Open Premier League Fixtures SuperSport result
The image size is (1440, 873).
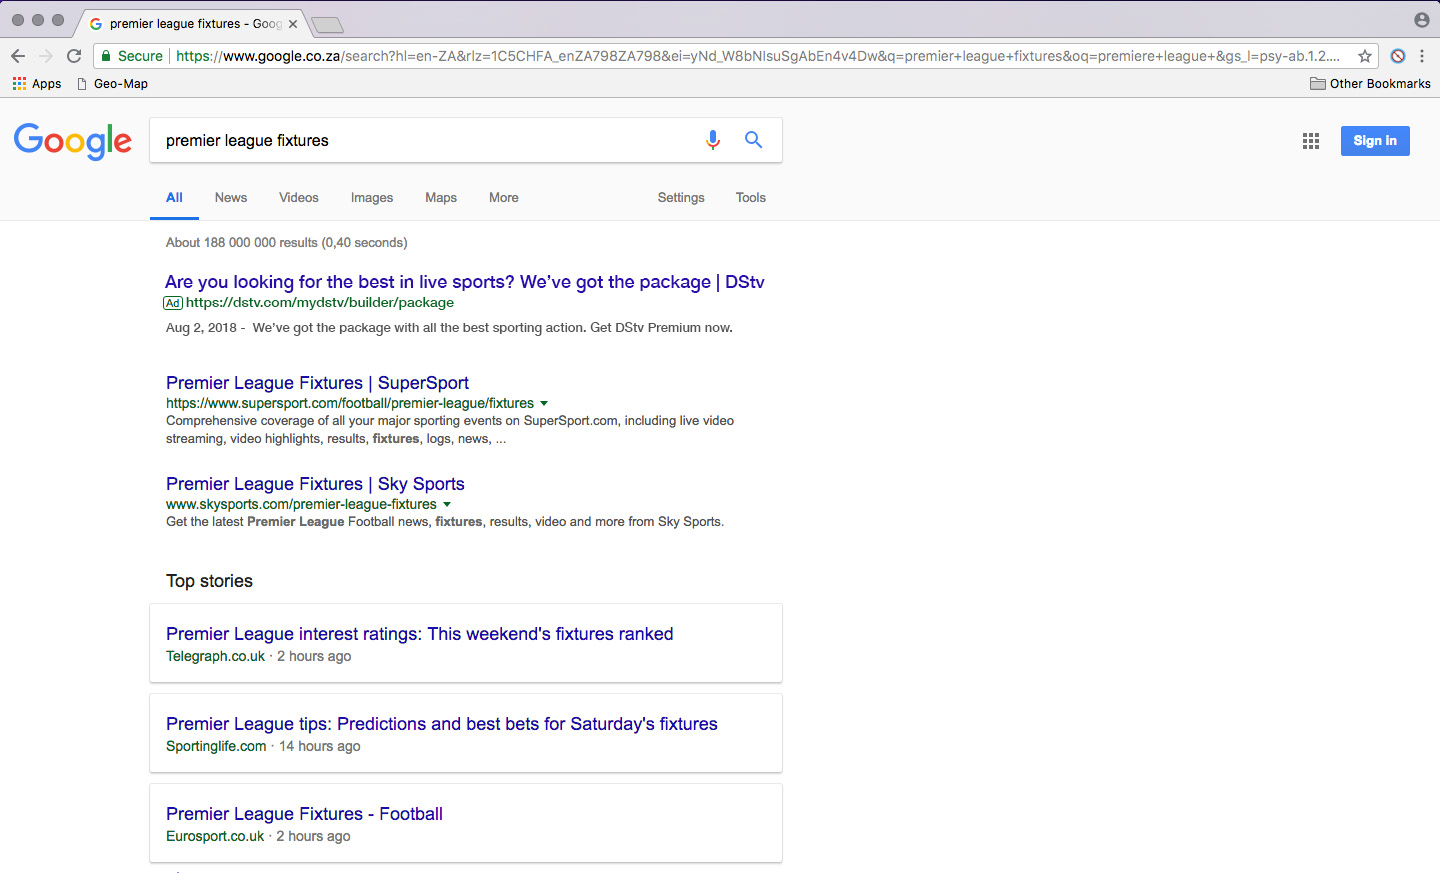coord(317,383)
